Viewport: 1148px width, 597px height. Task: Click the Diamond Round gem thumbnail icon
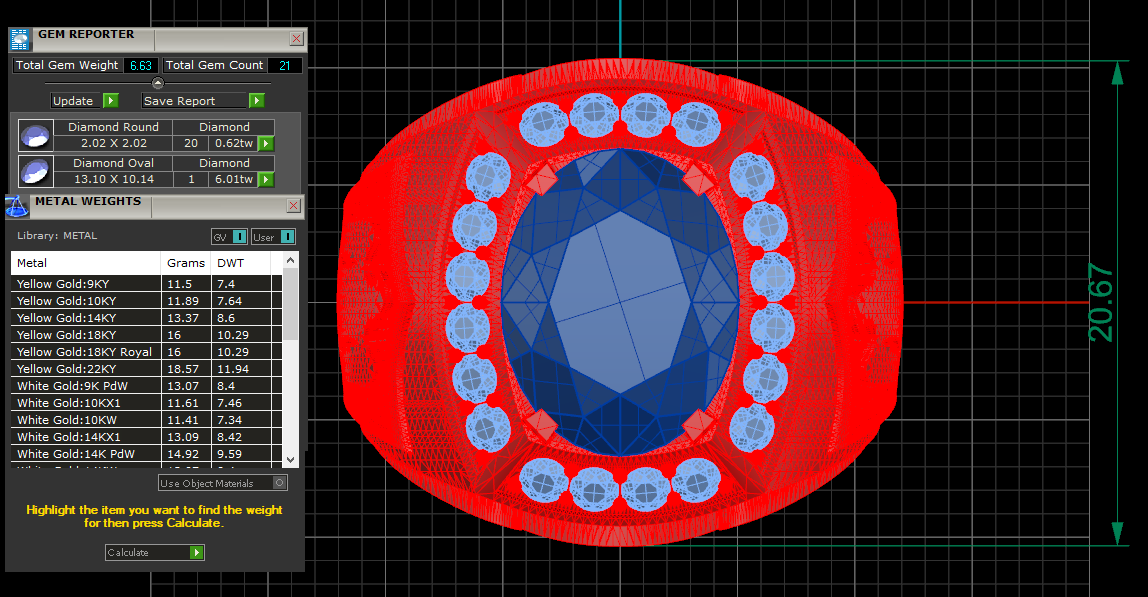(36, 135)
